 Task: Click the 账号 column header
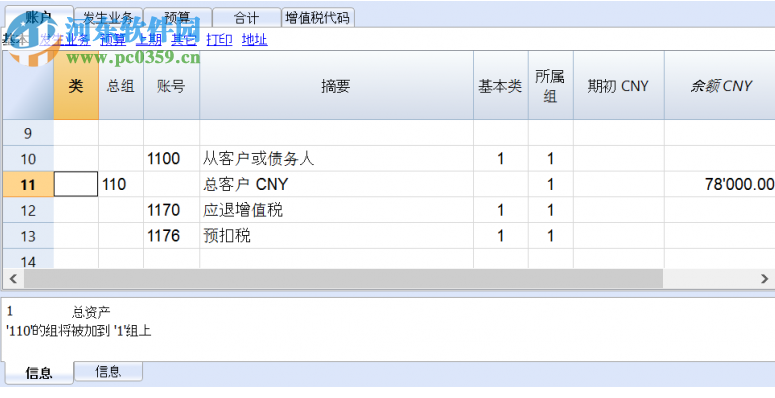coord(172,86)
